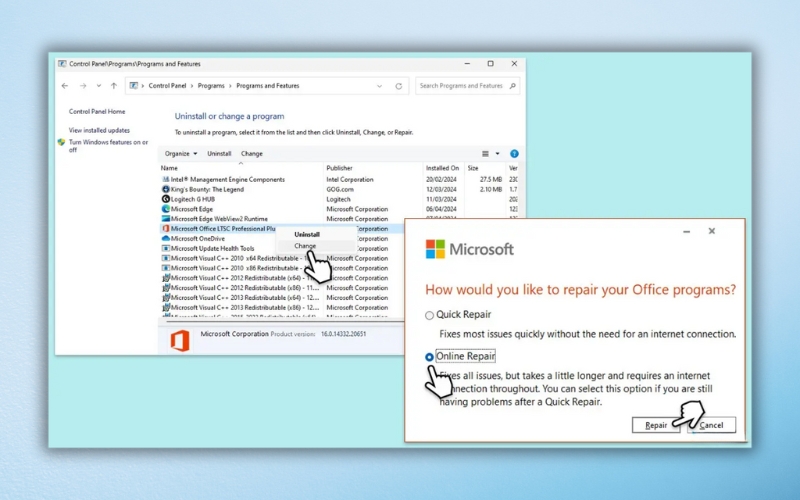The image size is (800, 500).
Task: Click Change in the list toolbar
Action: tap(252, 154)
